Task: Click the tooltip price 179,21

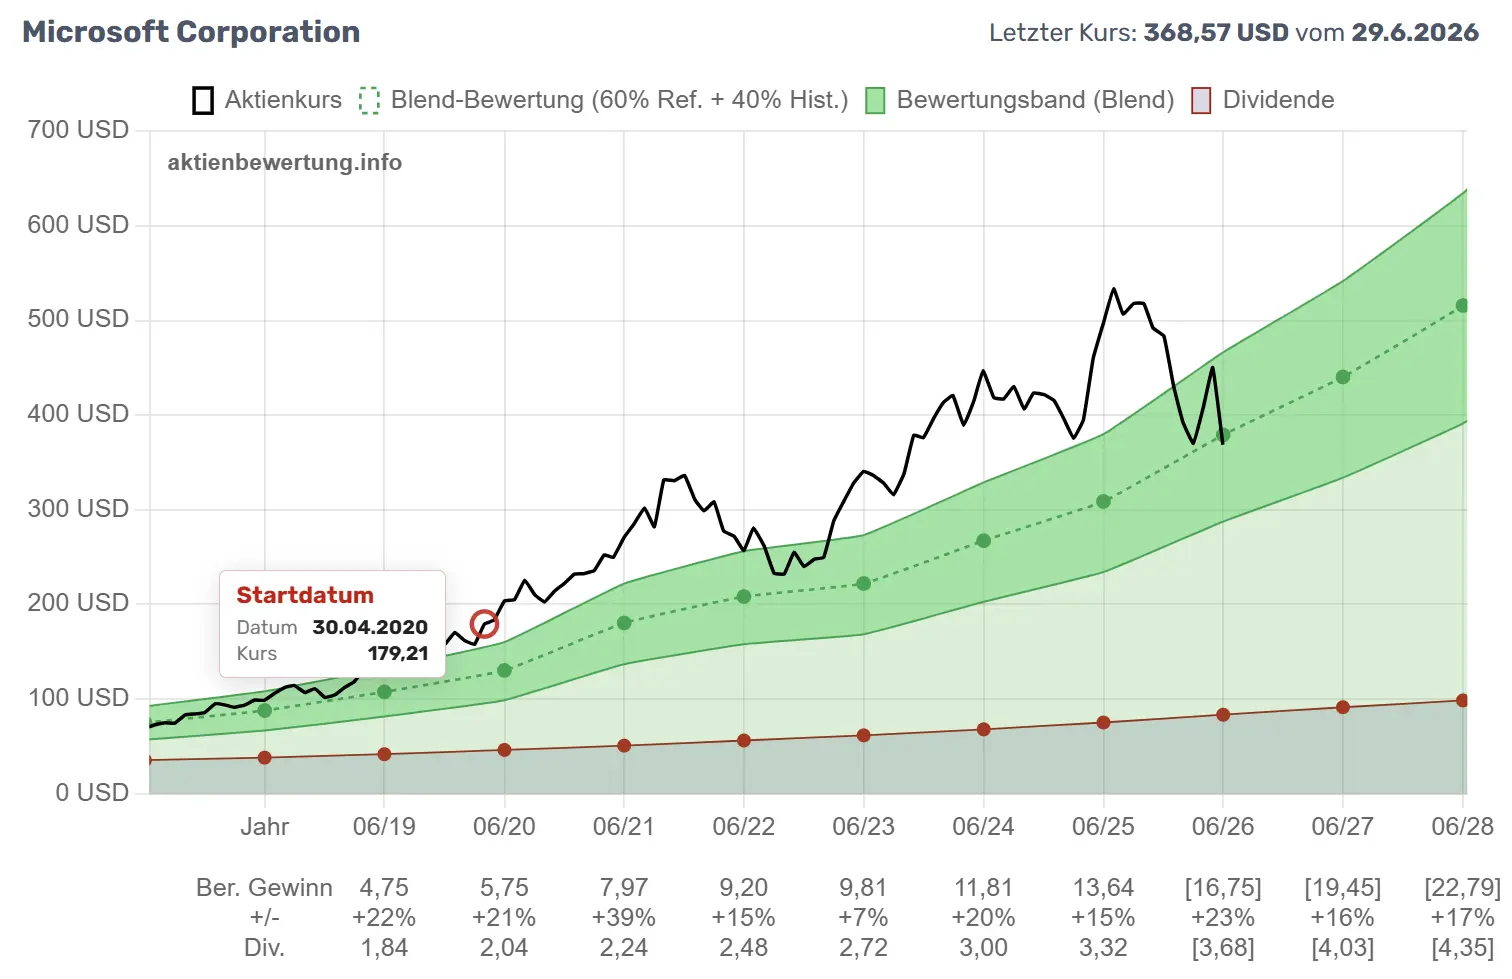Action: click(398, 653)
